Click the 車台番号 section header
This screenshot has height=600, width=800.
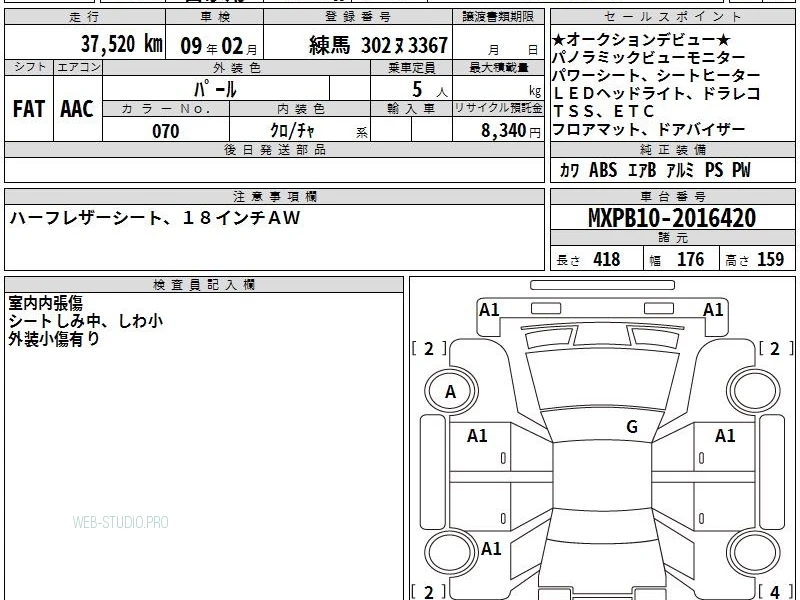(x=673, y=196)
